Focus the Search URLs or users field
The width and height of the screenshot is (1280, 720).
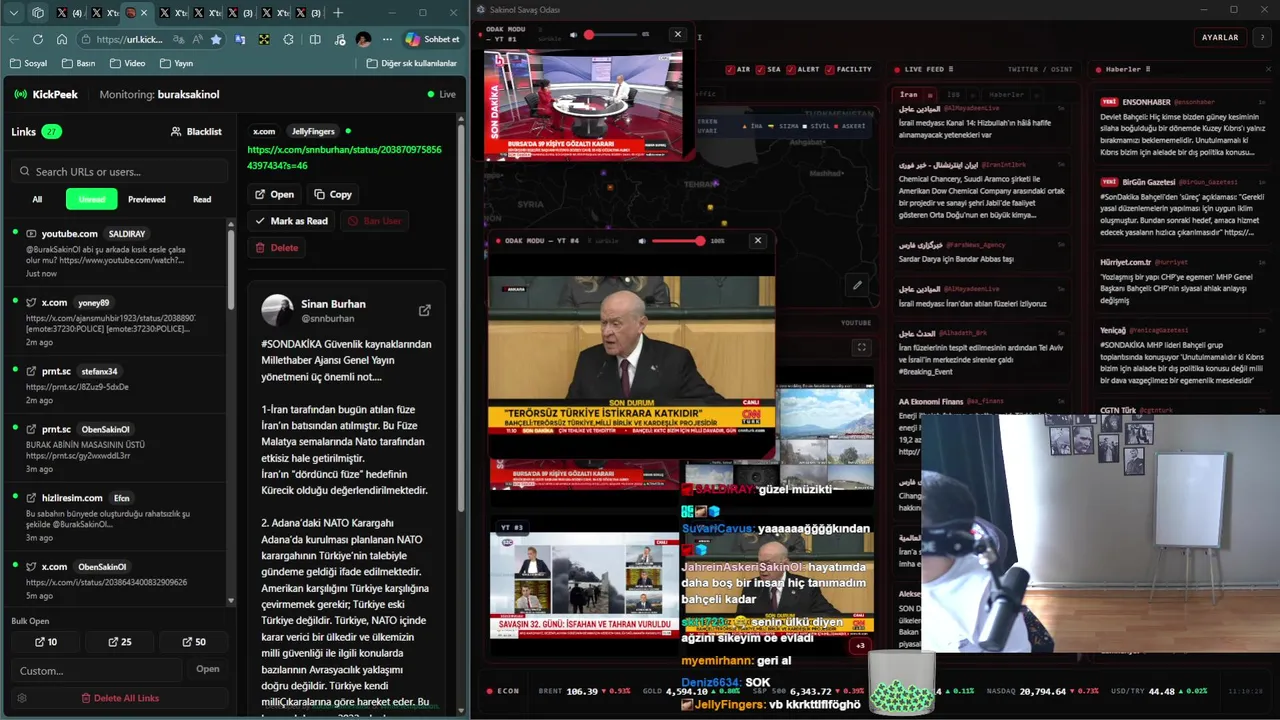(120, 171)
